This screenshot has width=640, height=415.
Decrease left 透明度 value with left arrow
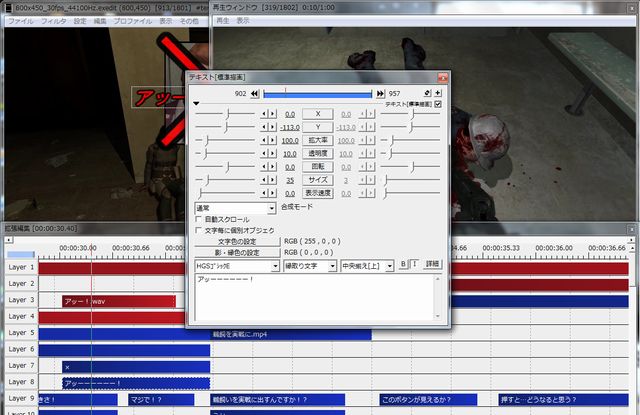tap(264, 153)
